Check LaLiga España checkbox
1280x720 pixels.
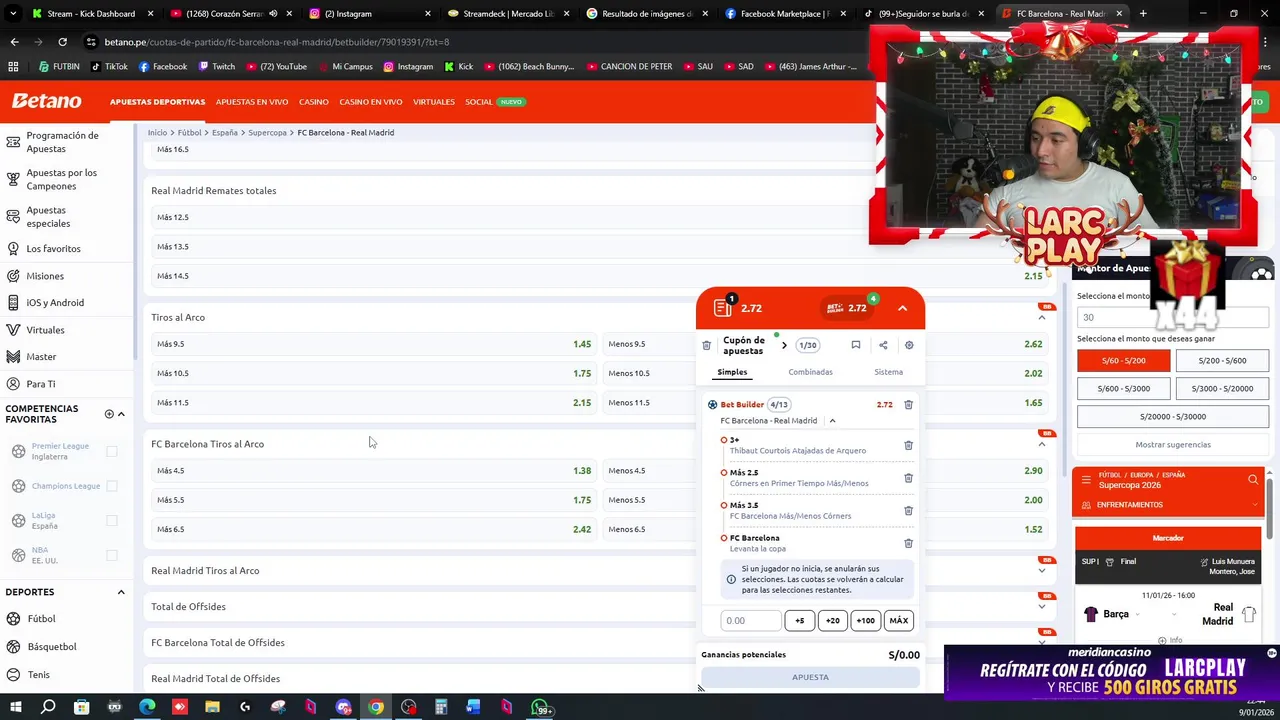(x=112, y=520)
